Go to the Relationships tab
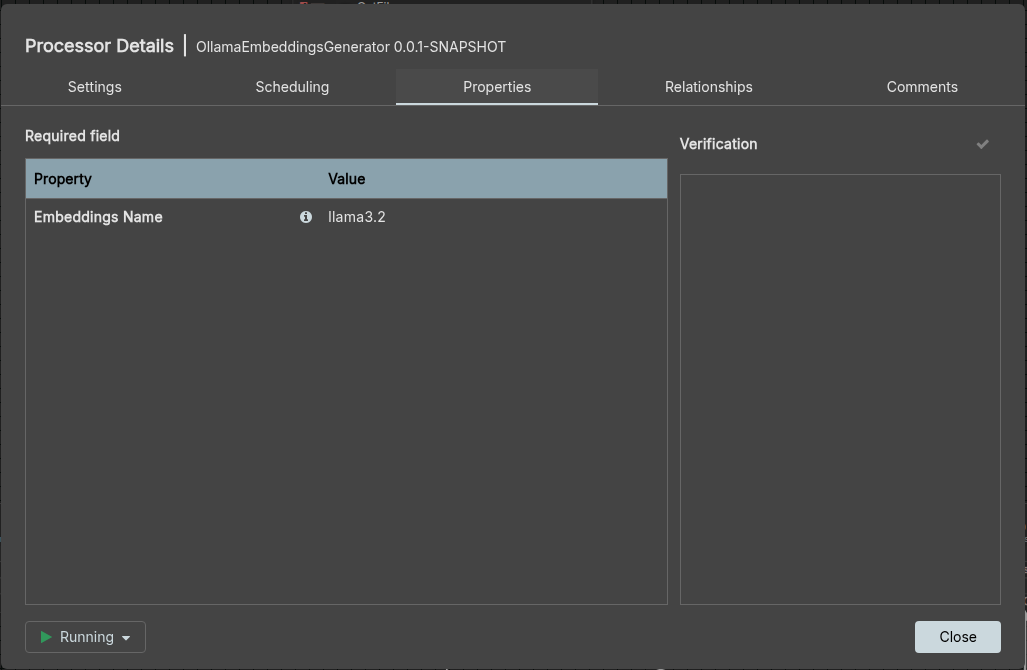 tap(708, 87)
